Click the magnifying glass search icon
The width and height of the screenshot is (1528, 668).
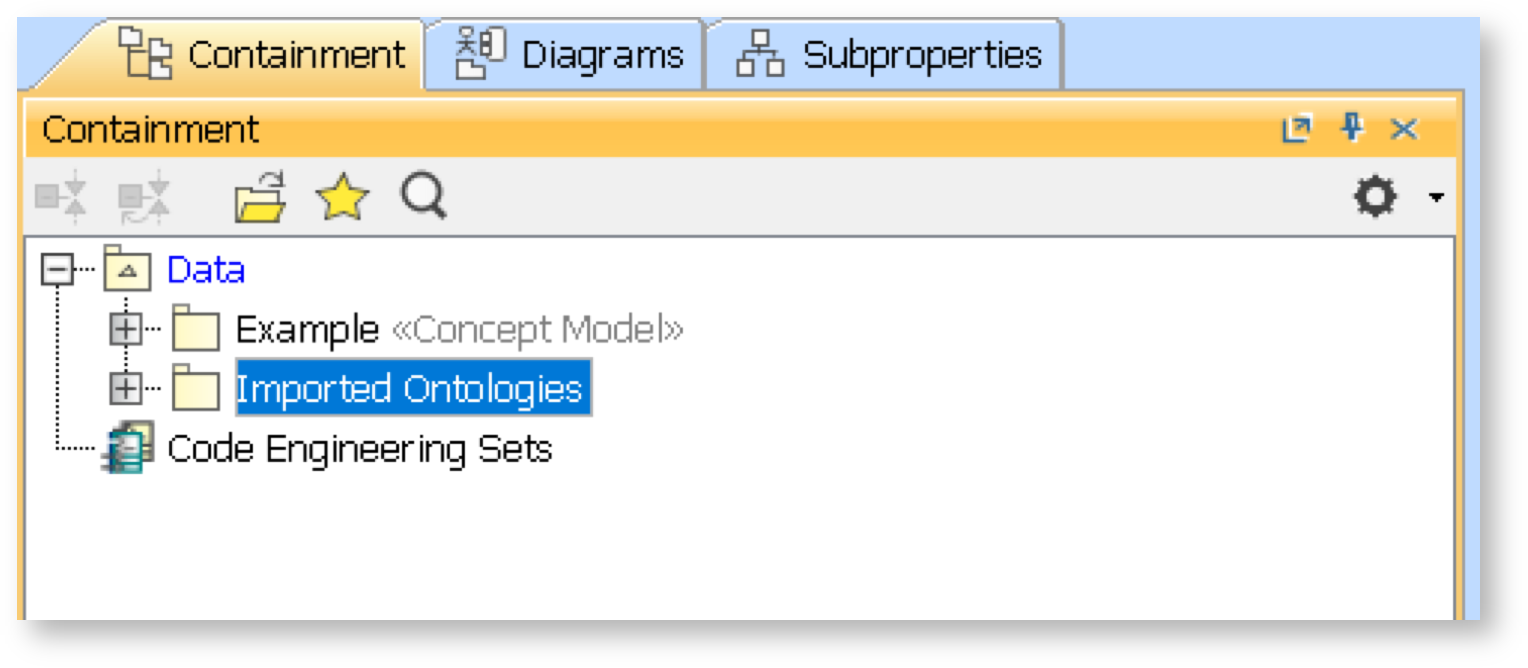[423, 197]
